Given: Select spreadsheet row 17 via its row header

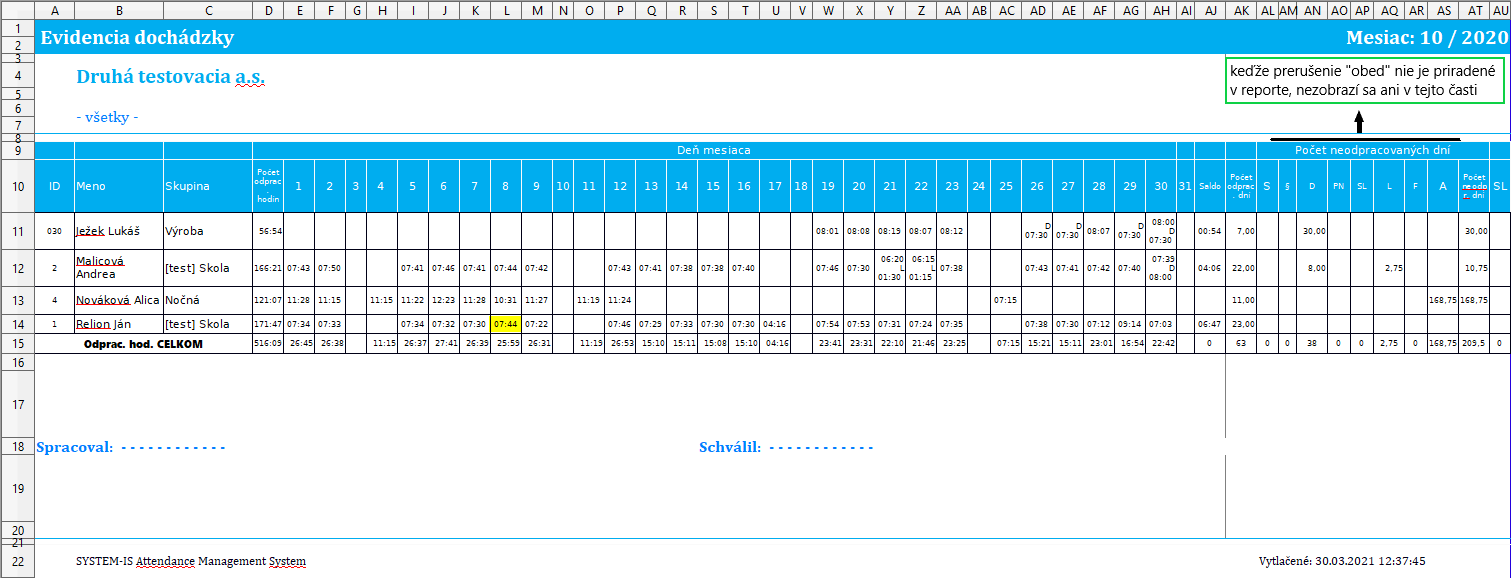Looking at the screenshot, I should click(x=17, y=404).
